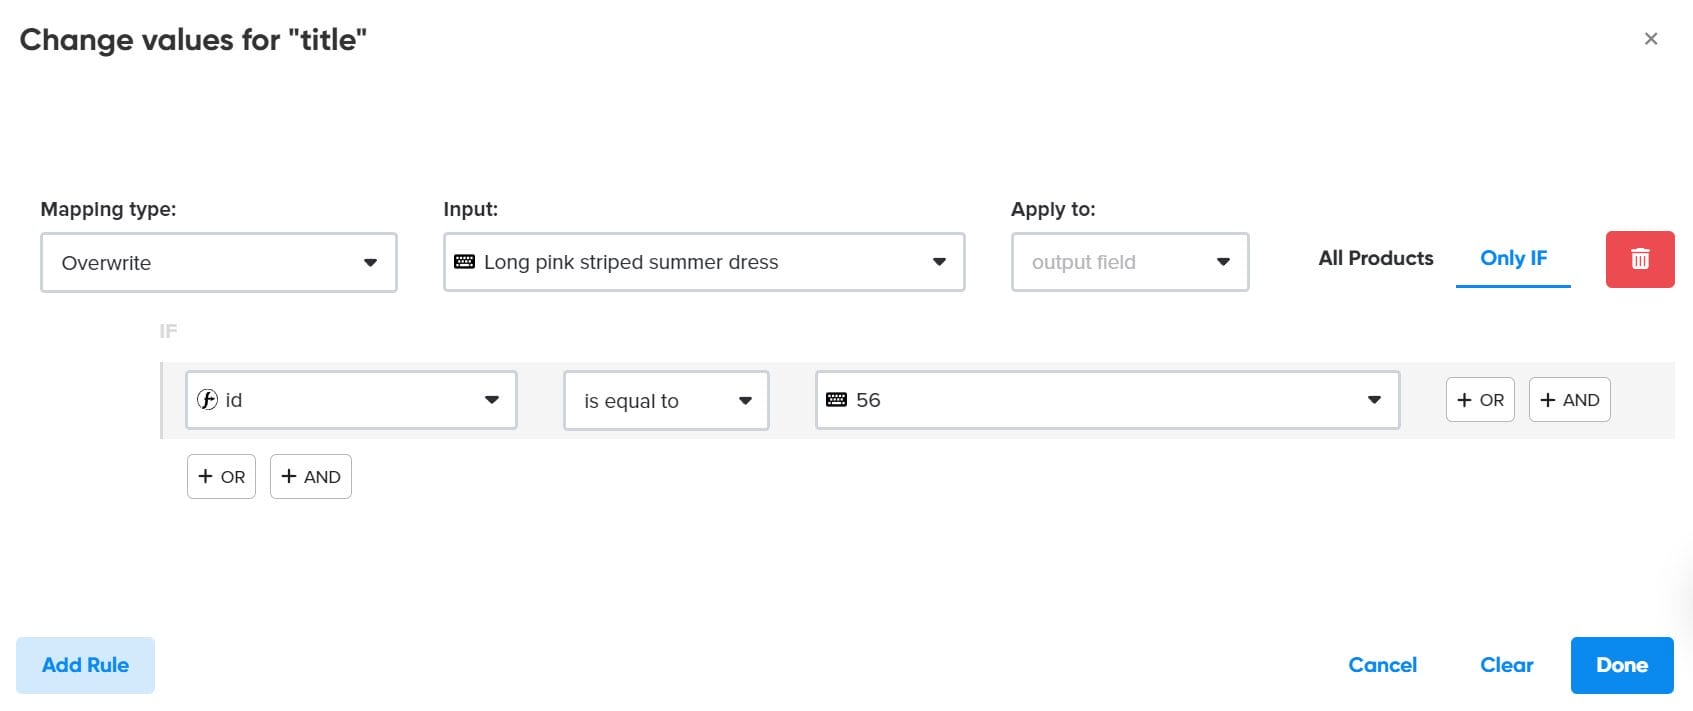Click keyboard icon in the Input field
Image resolution: width=1693 pixels, height=711 pixels.
(x=465, y=262)
